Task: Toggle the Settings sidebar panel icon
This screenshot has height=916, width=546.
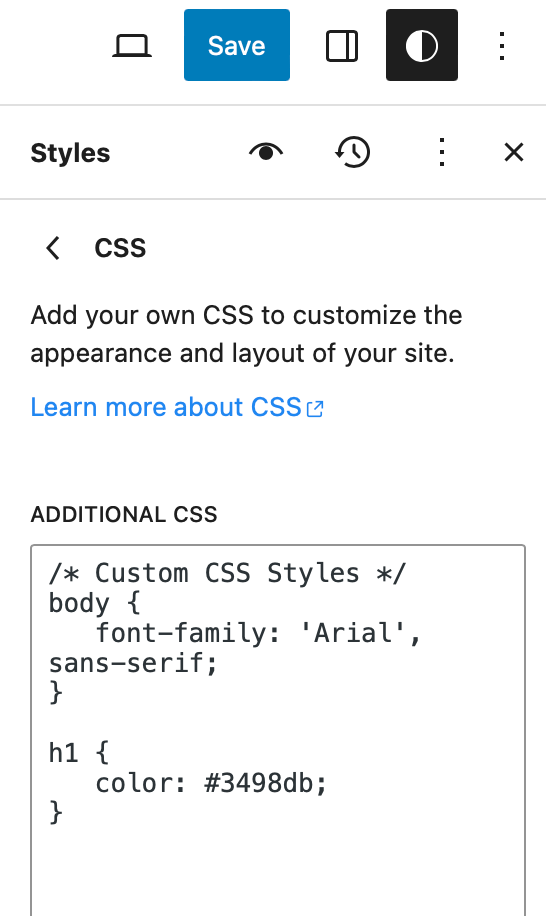Action: point(342,46)
